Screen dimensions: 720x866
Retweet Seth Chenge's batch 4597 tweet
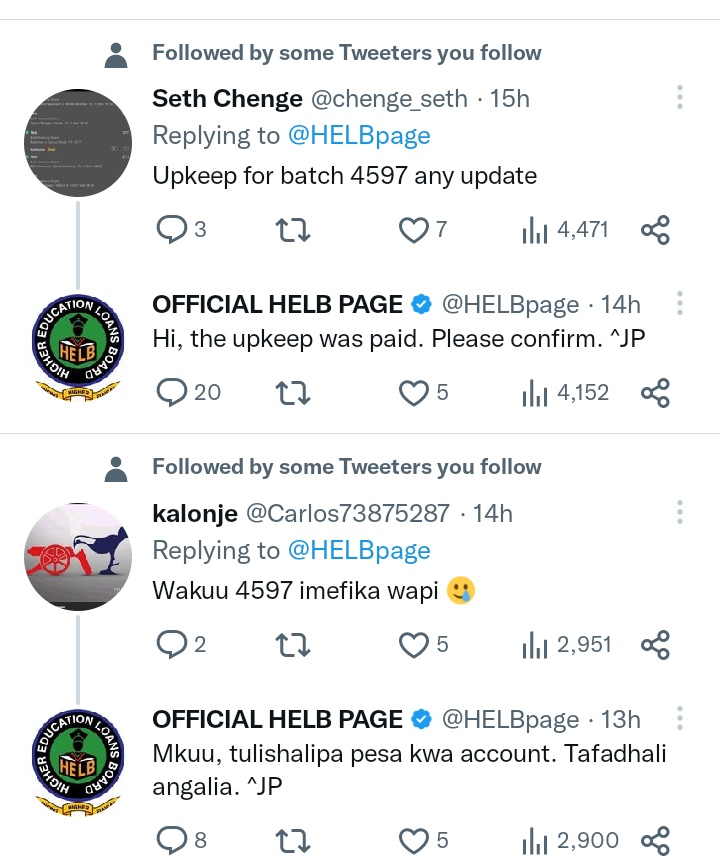click(x=293, y=230)
